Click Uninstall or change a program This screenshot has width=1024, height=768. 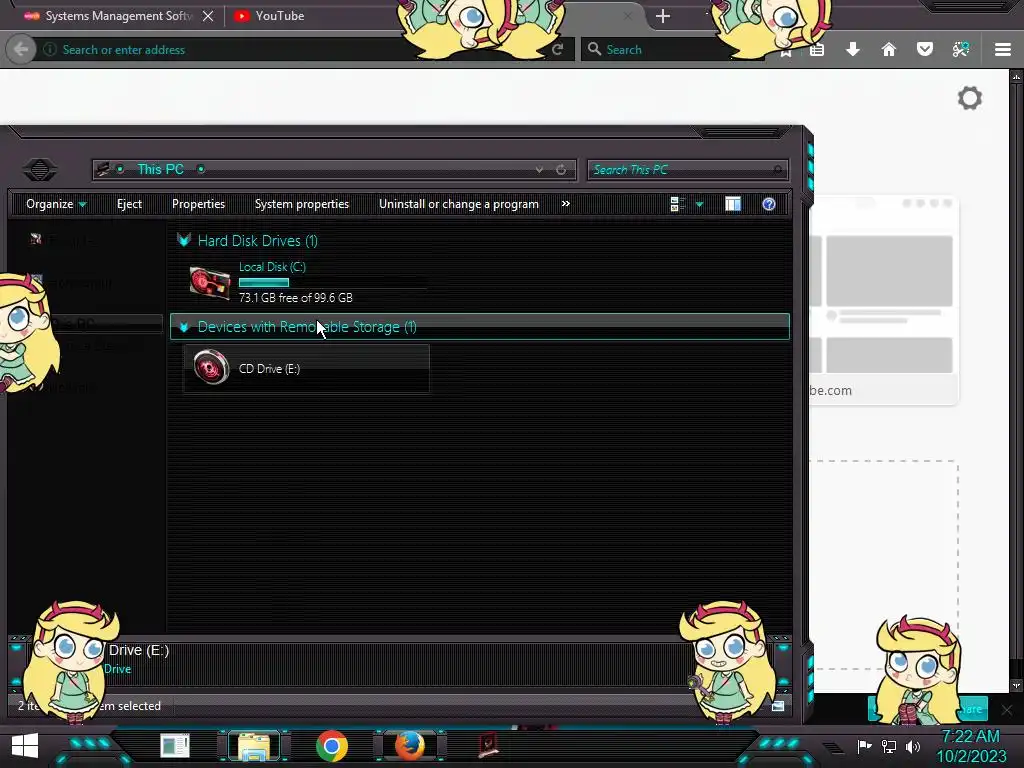pos(459,204)
